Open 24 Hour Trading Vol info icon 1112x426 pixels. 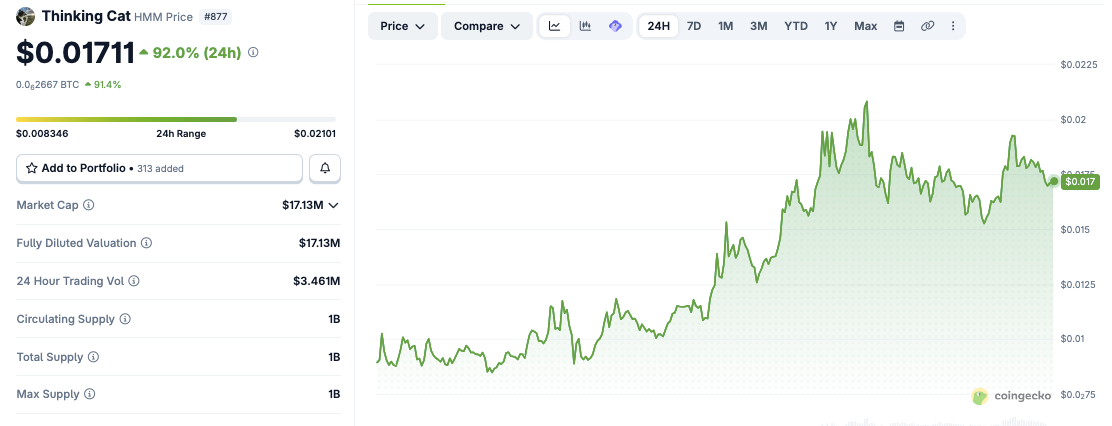pos(134,281)
